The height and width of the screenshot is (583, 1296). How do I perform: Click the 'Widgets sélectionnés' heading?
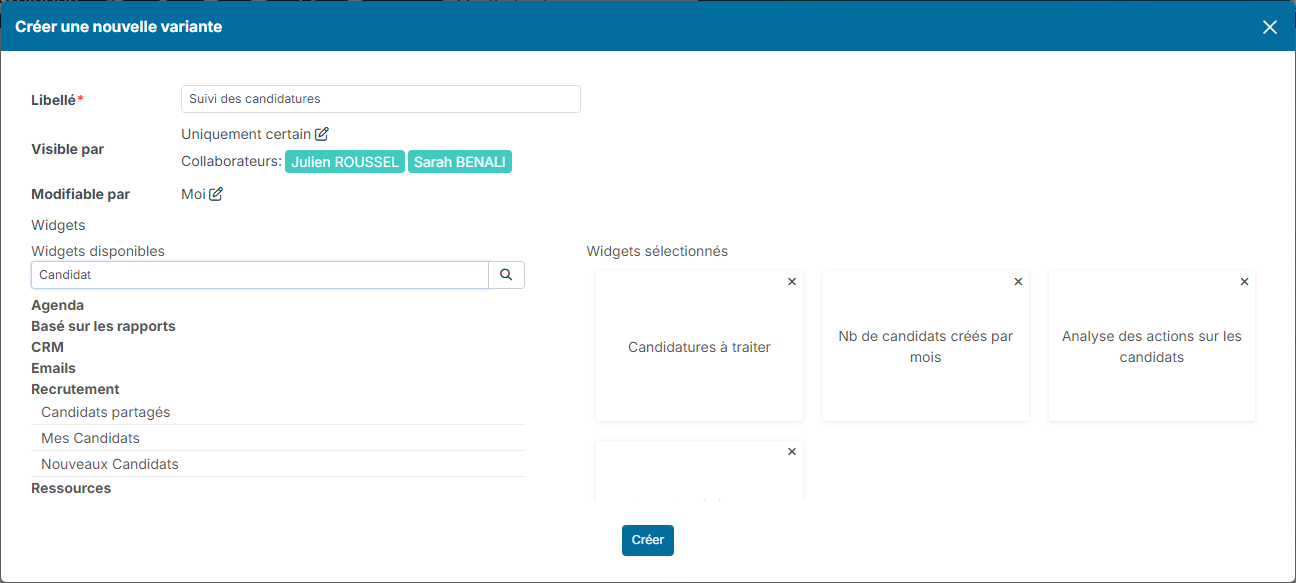point(657,251)
